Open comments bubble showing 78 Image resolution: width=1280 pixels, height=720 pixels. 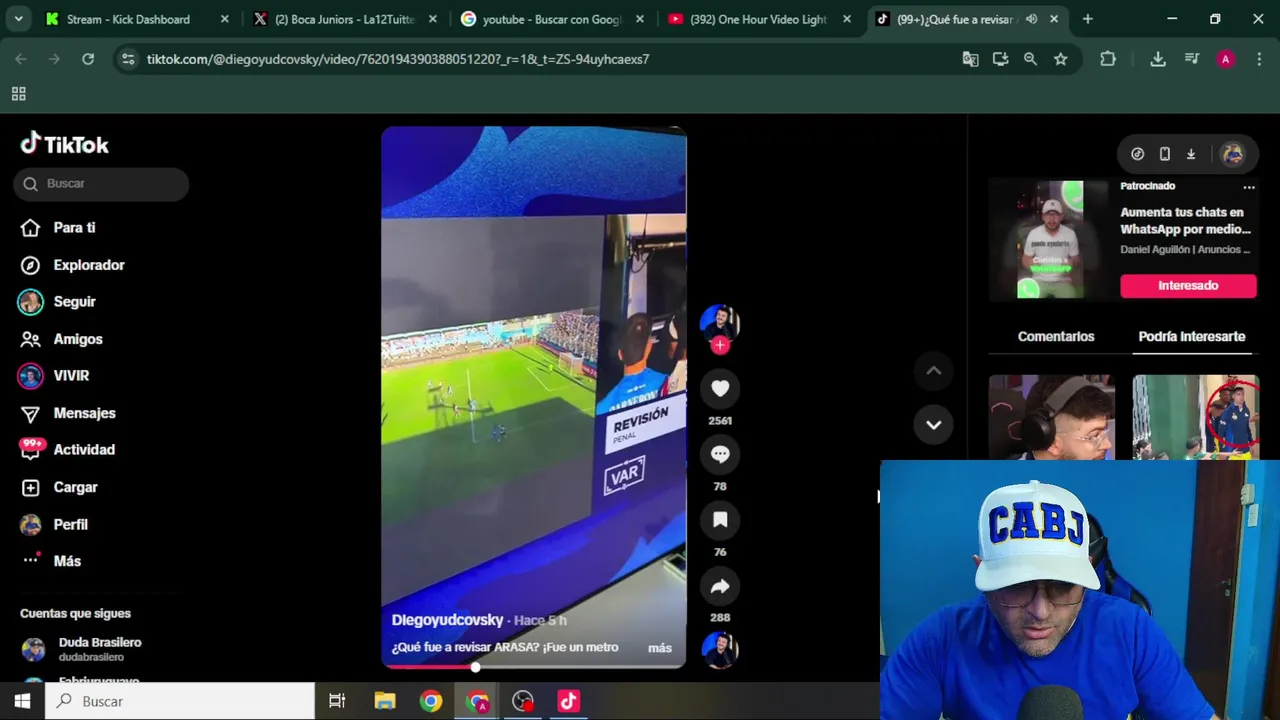(720, 454)
